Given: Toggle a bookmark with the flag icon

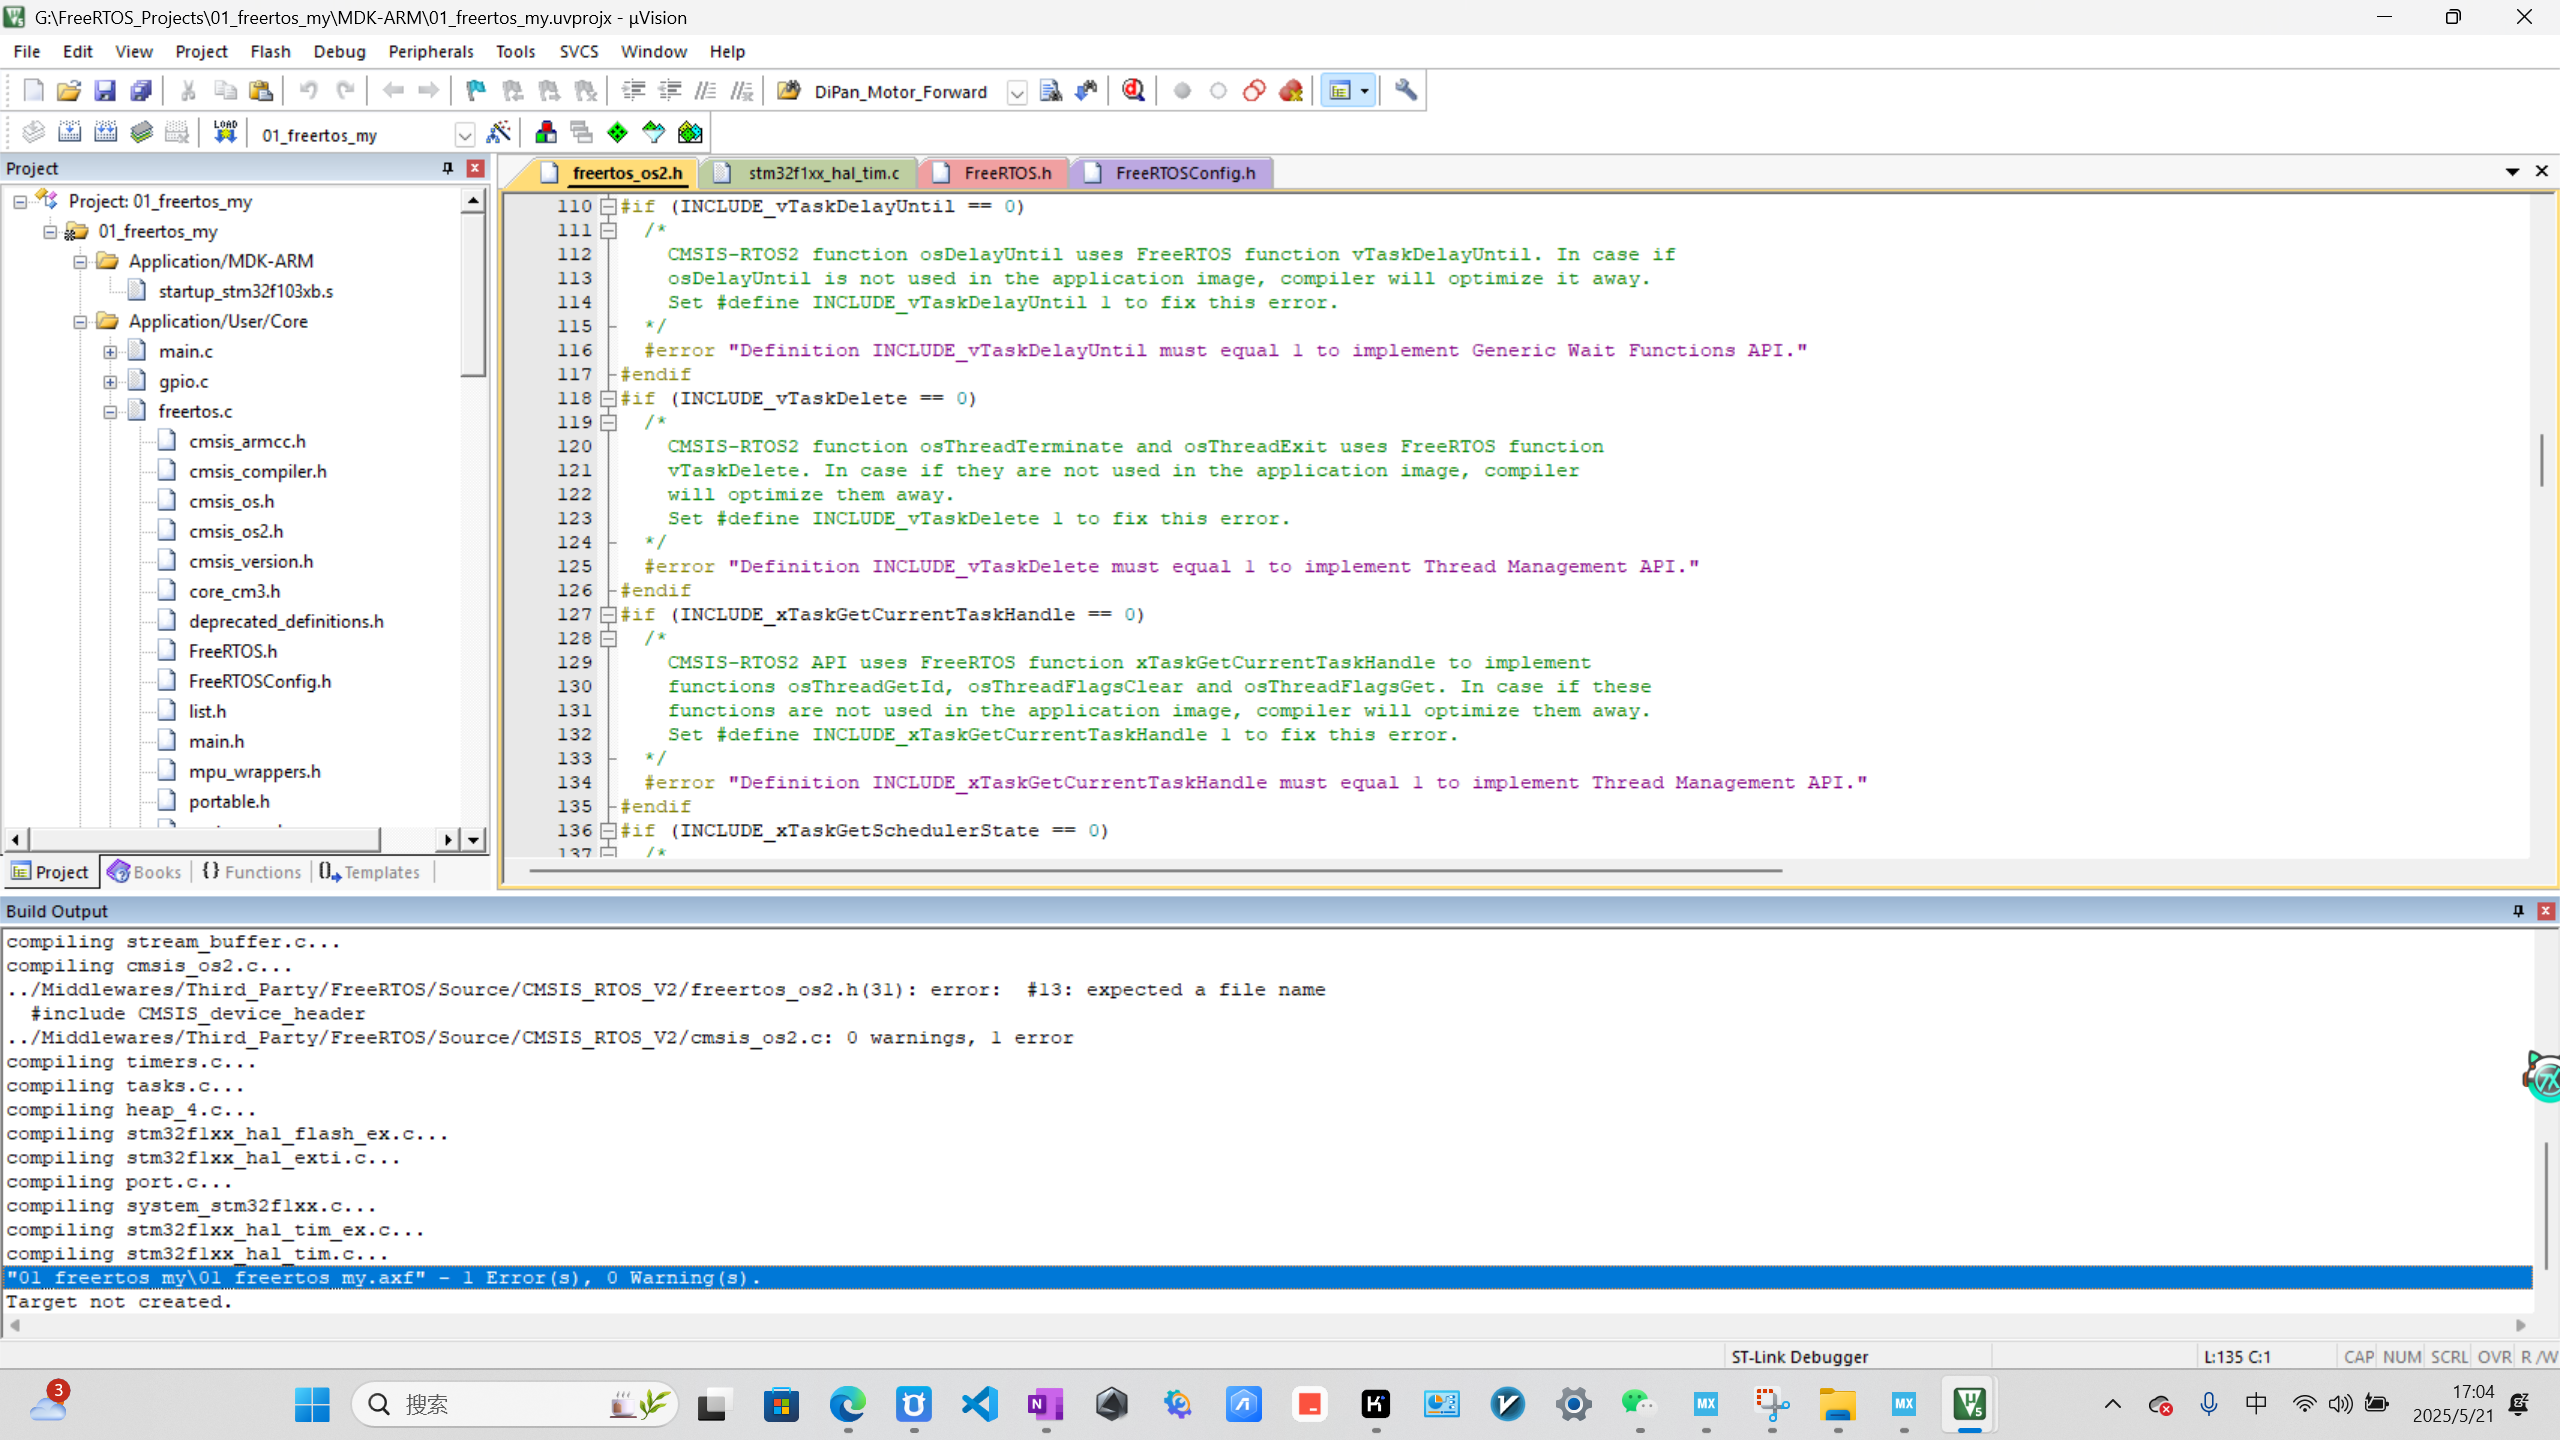Looking at the screenshot, I should point(474,91).
